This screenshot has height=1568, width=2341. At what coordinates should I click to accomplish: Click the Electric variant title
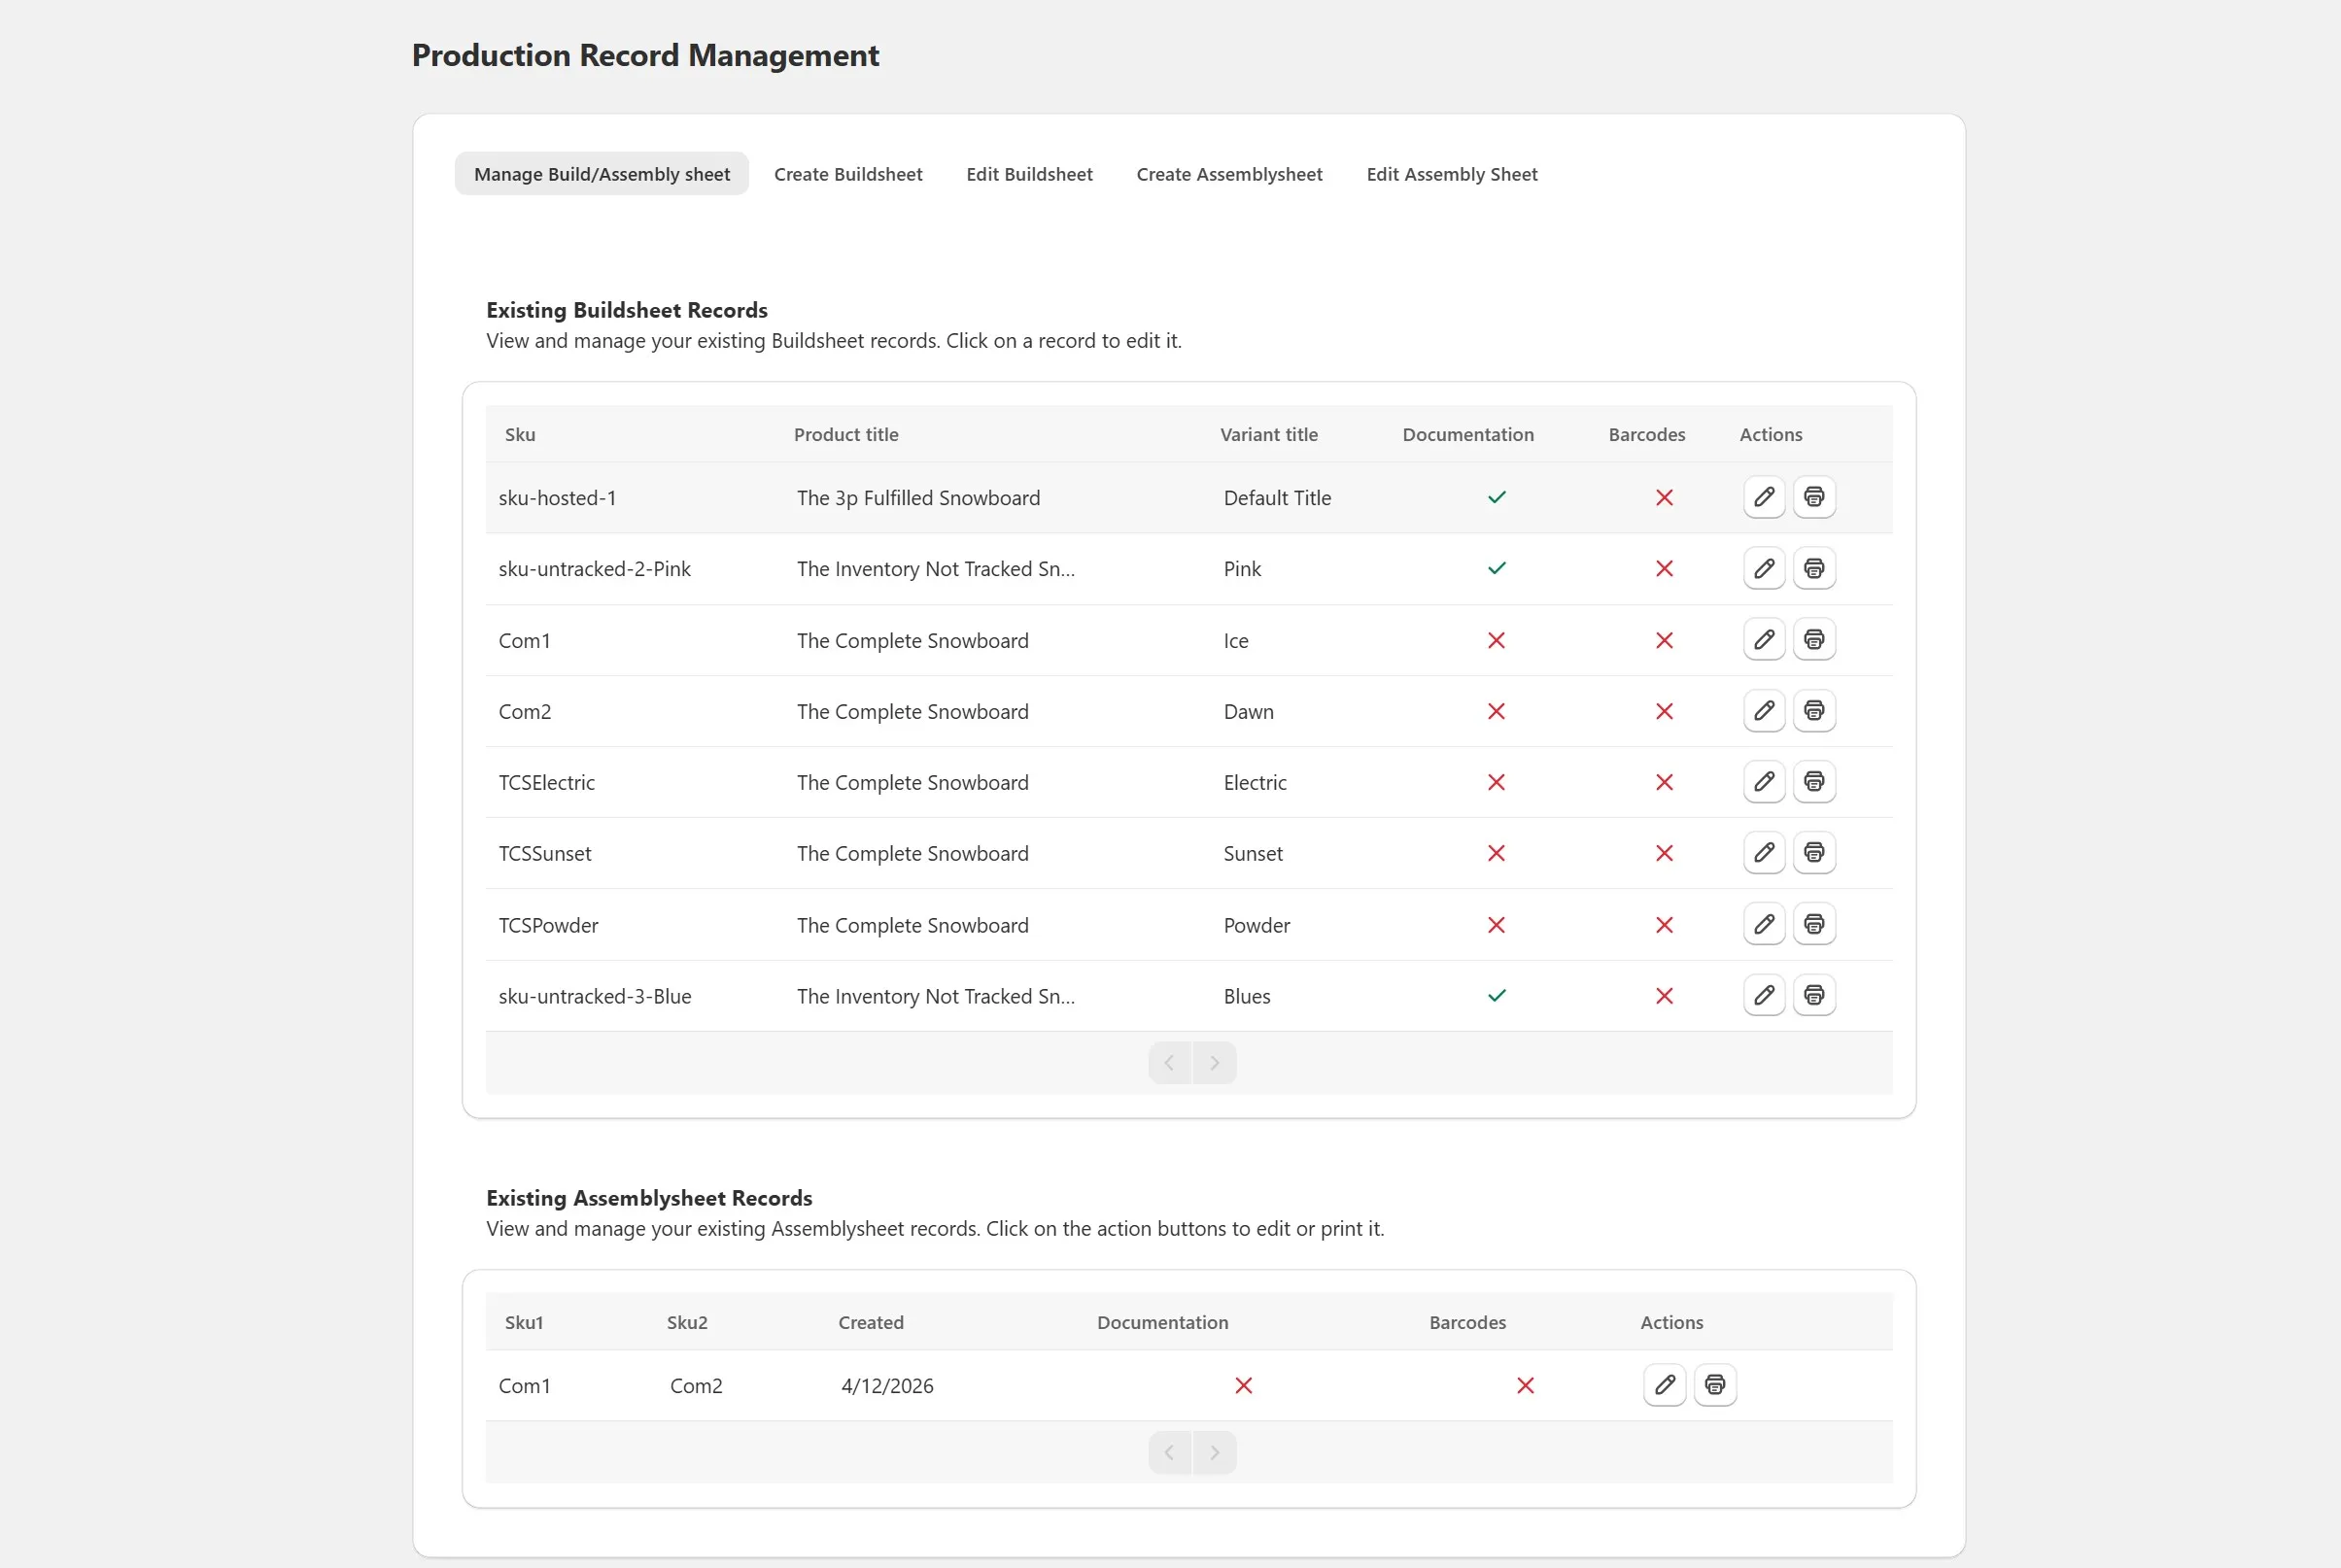coord(1255,783)
